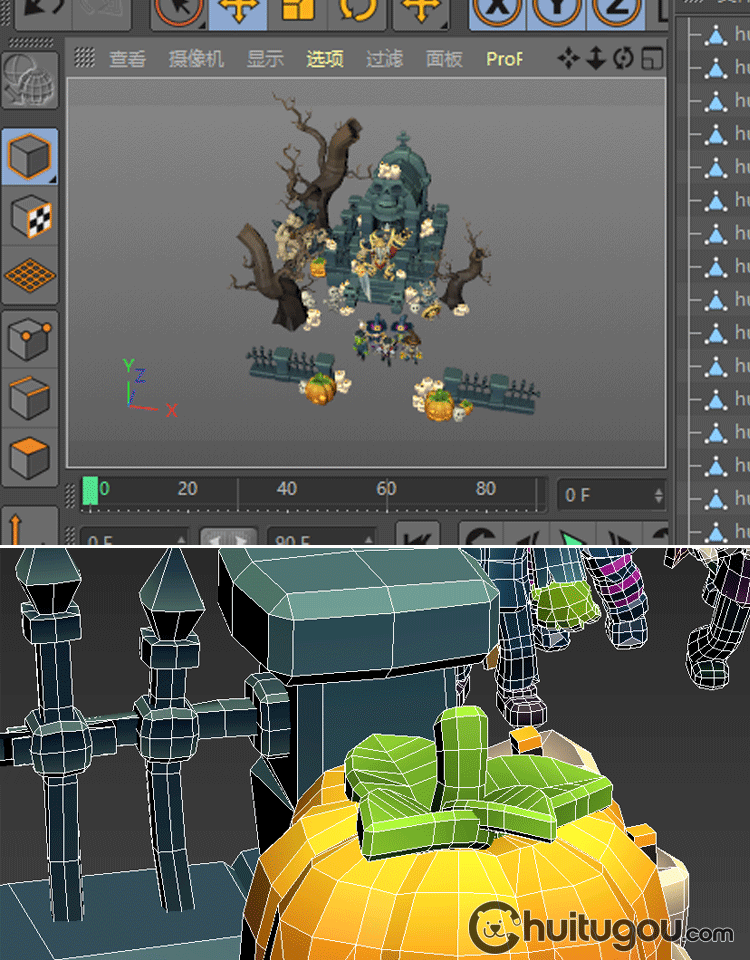Open the 过滤 menu
750x960 pixels.
(x=384, y=59)
